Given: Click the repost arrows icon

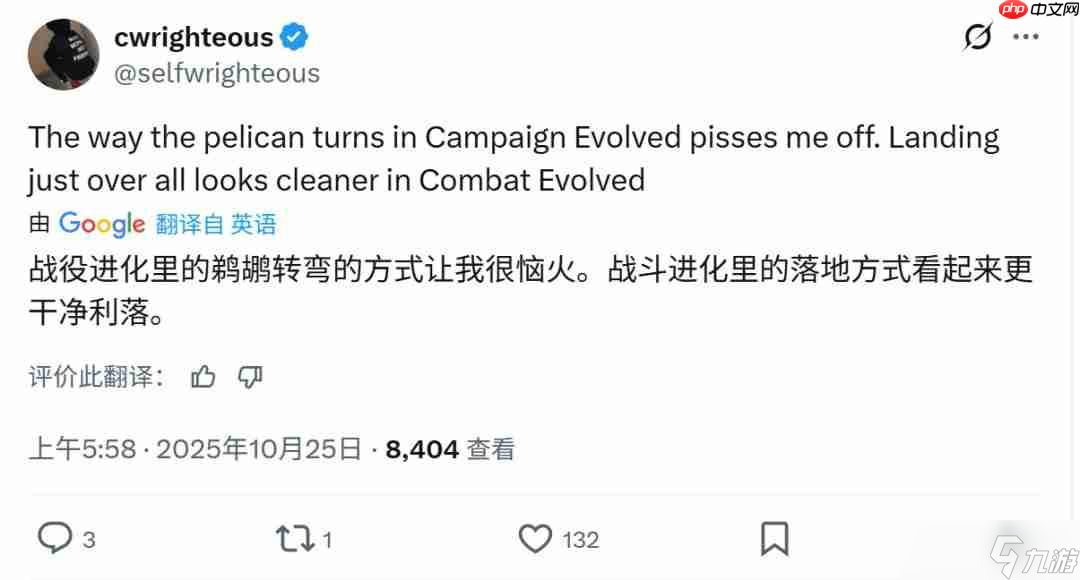Looking at the screenshot, I should pos(295,539).
